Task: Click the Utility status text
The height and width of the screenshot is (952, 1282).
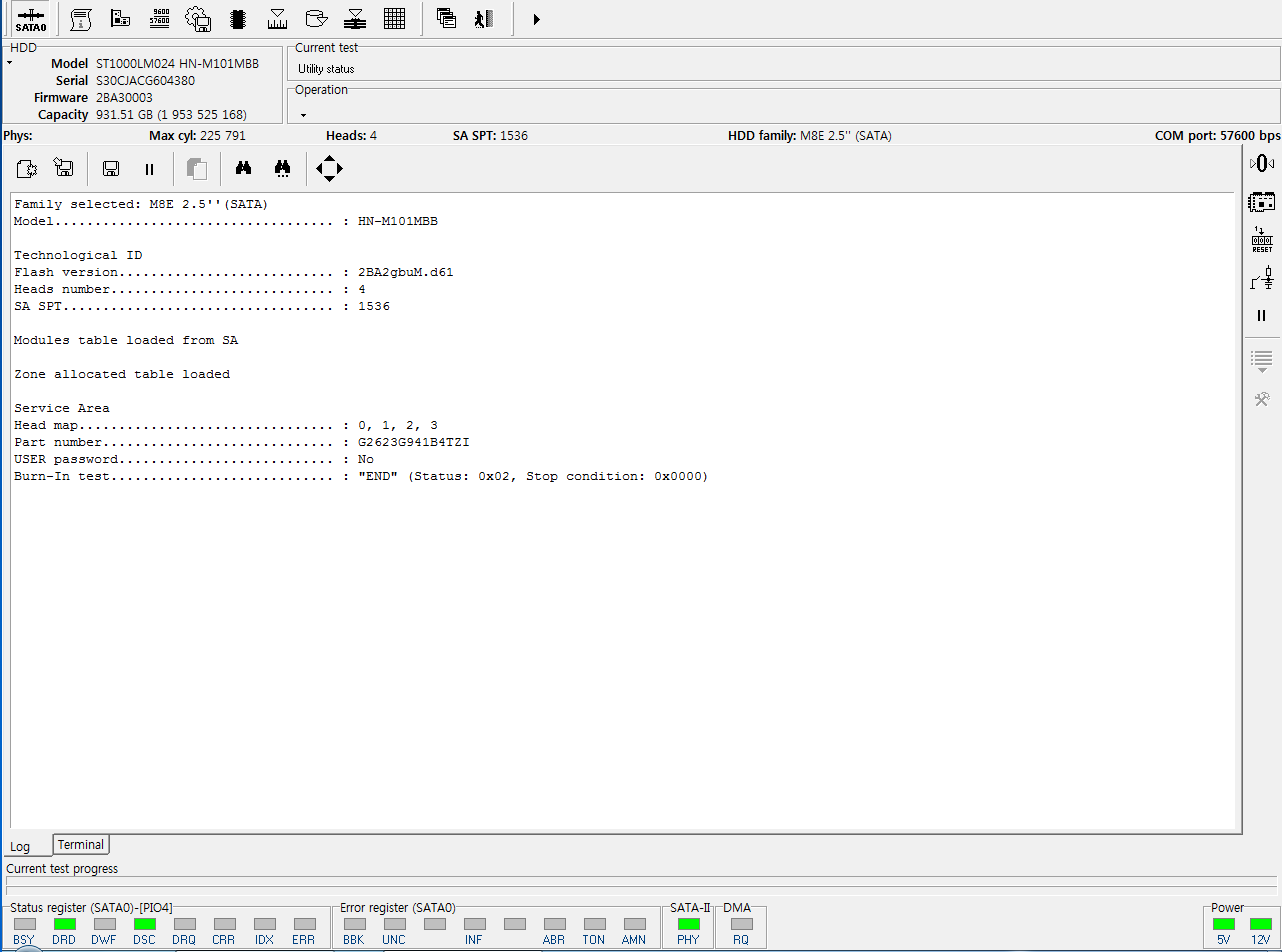Action: 326,69
